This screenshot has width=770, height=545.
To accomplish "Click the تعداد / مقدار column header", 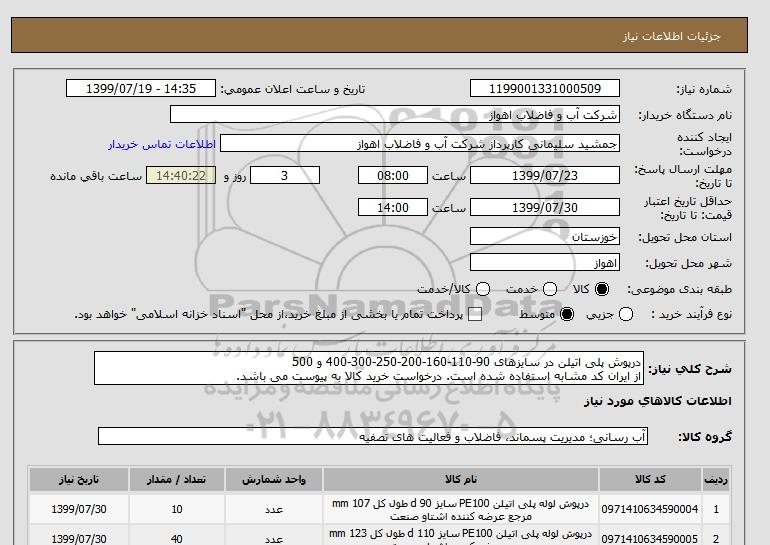I will [177, 479].
